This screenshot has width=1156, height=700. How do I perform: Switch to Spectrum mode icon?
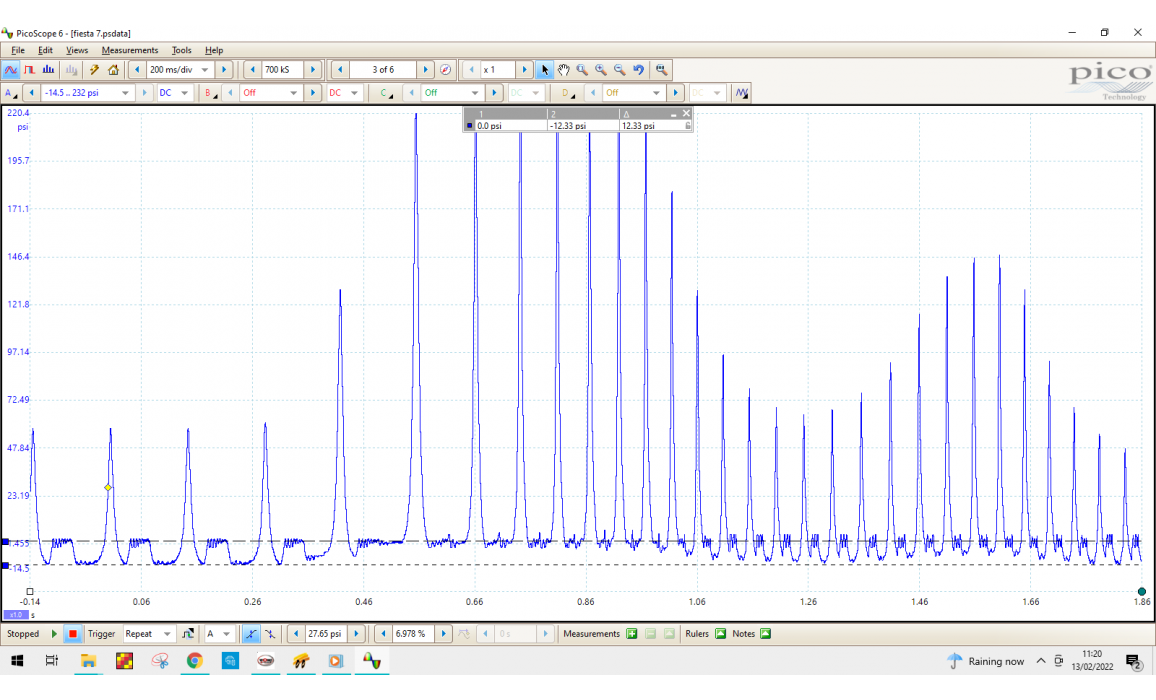[x=49, y=70]
